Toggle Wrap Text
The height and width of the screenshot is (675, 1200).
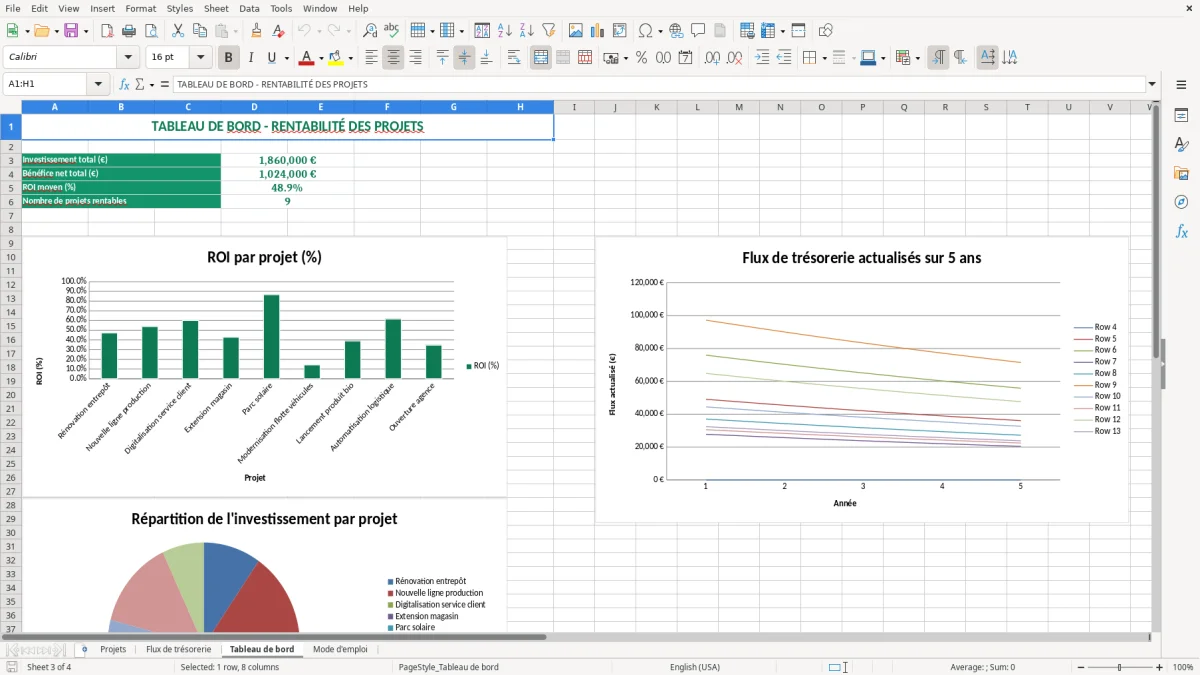[x=514, y=58]
